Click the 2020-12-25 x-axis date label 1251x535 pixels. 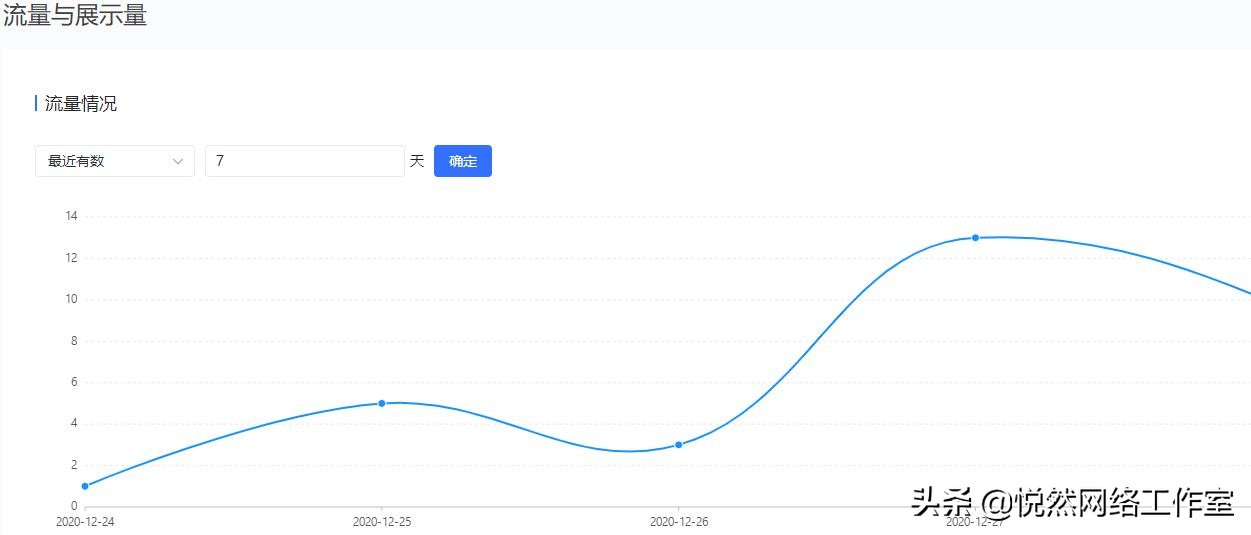click(x=382, y=522)
